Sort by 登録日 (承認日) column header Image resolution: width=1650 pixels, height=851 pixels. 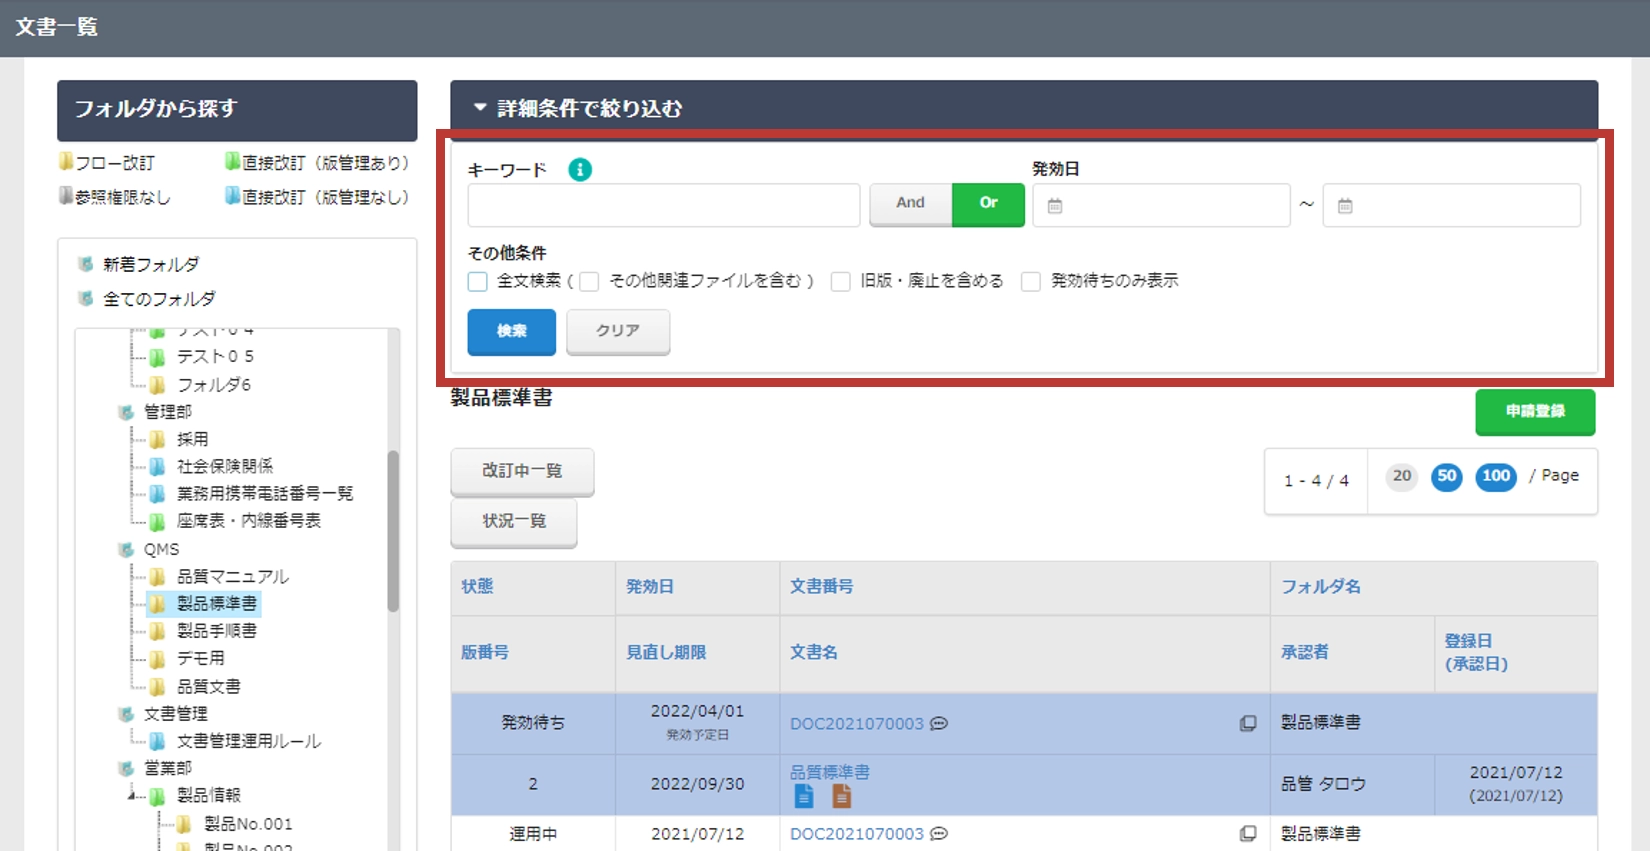click(1476, 652)
